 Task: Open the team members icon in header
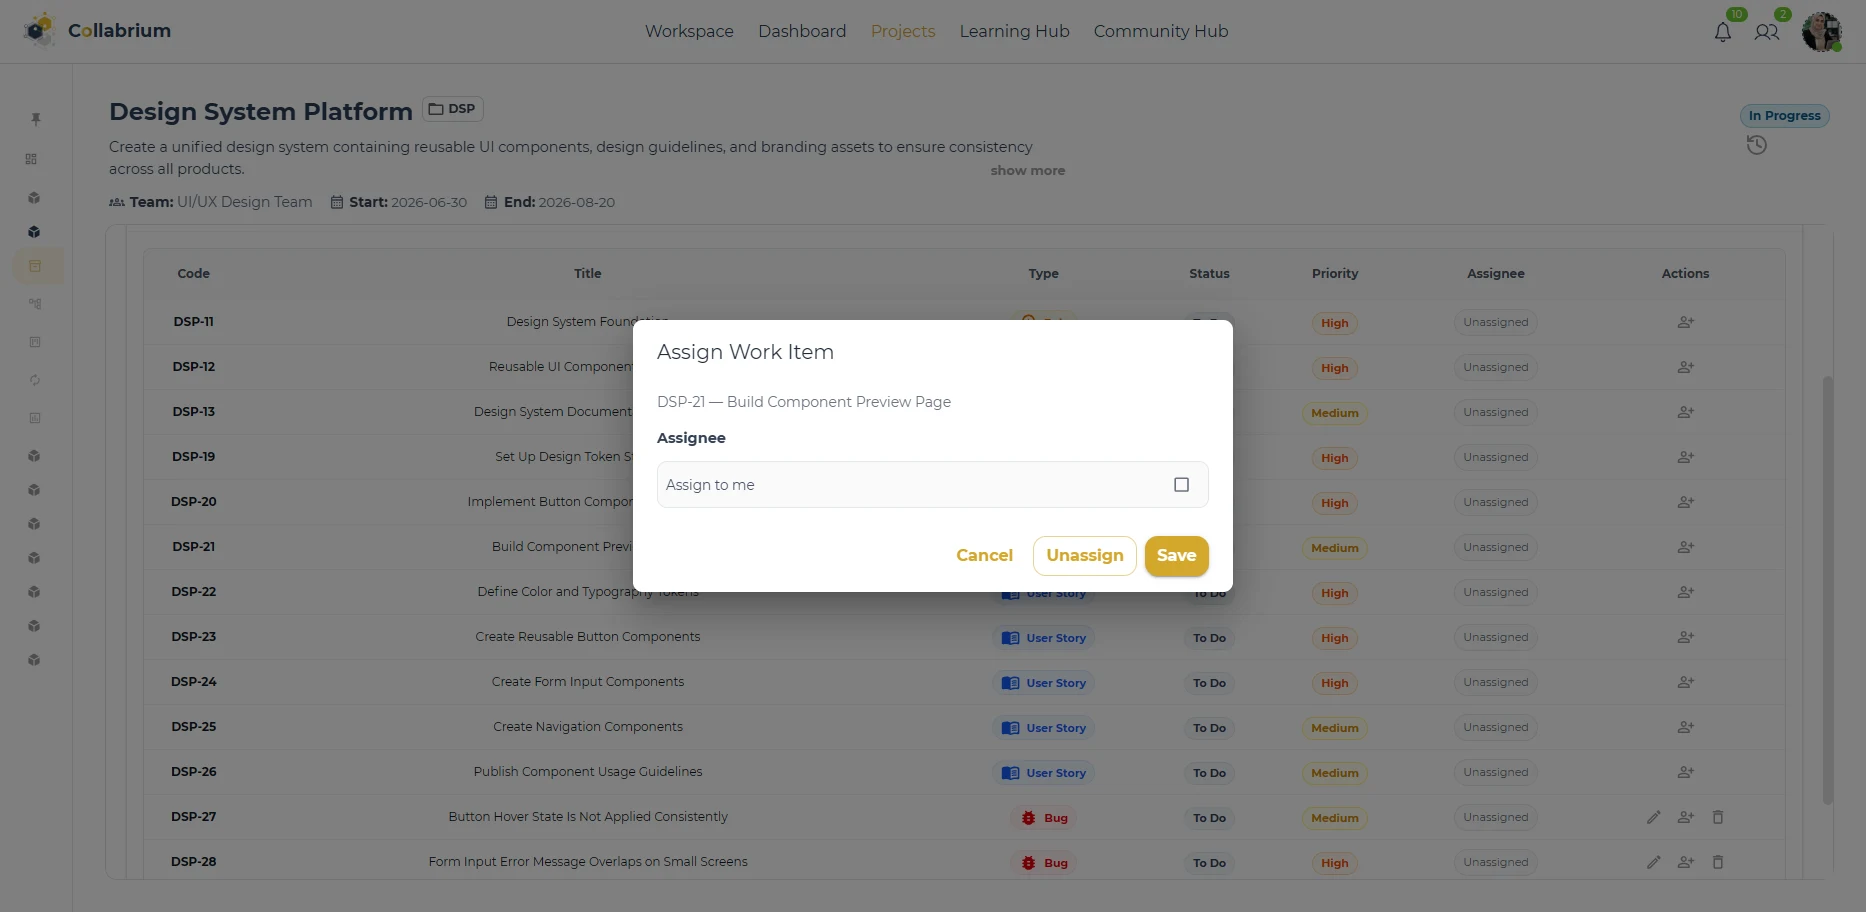pos(1767,32)
